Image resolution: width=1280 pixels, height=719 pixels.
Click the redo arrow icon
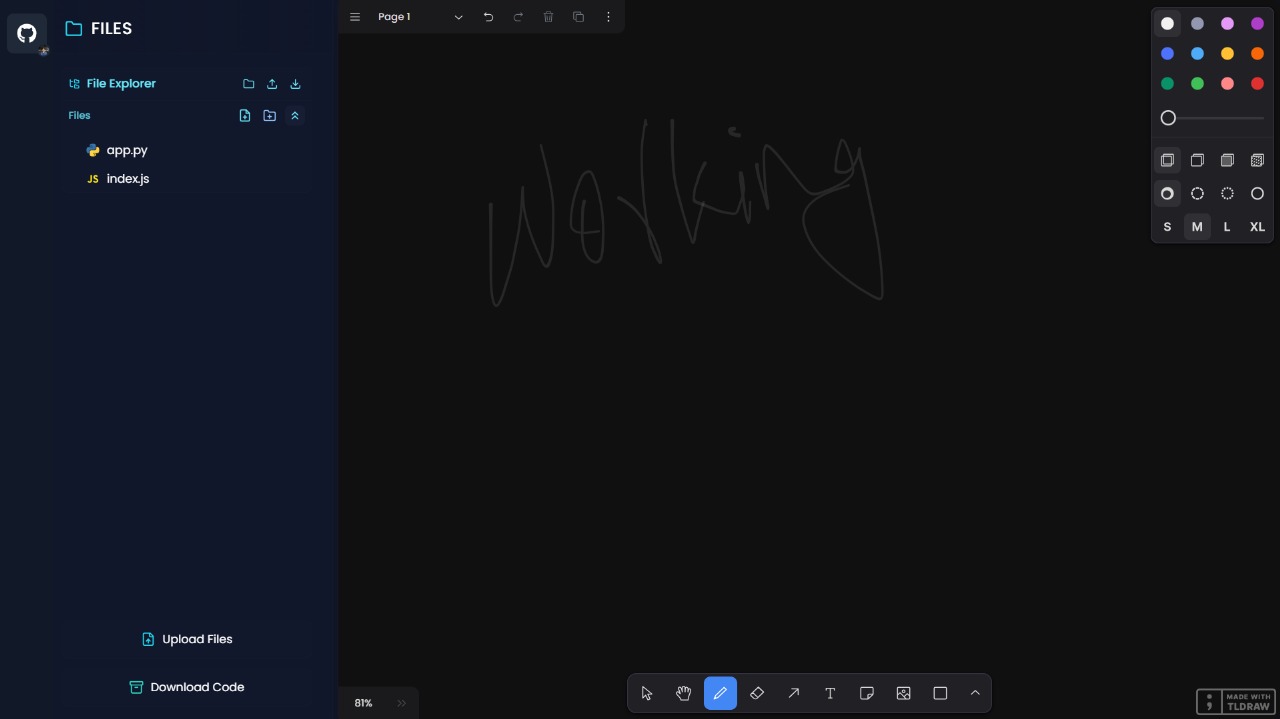[x=518, y=17]
